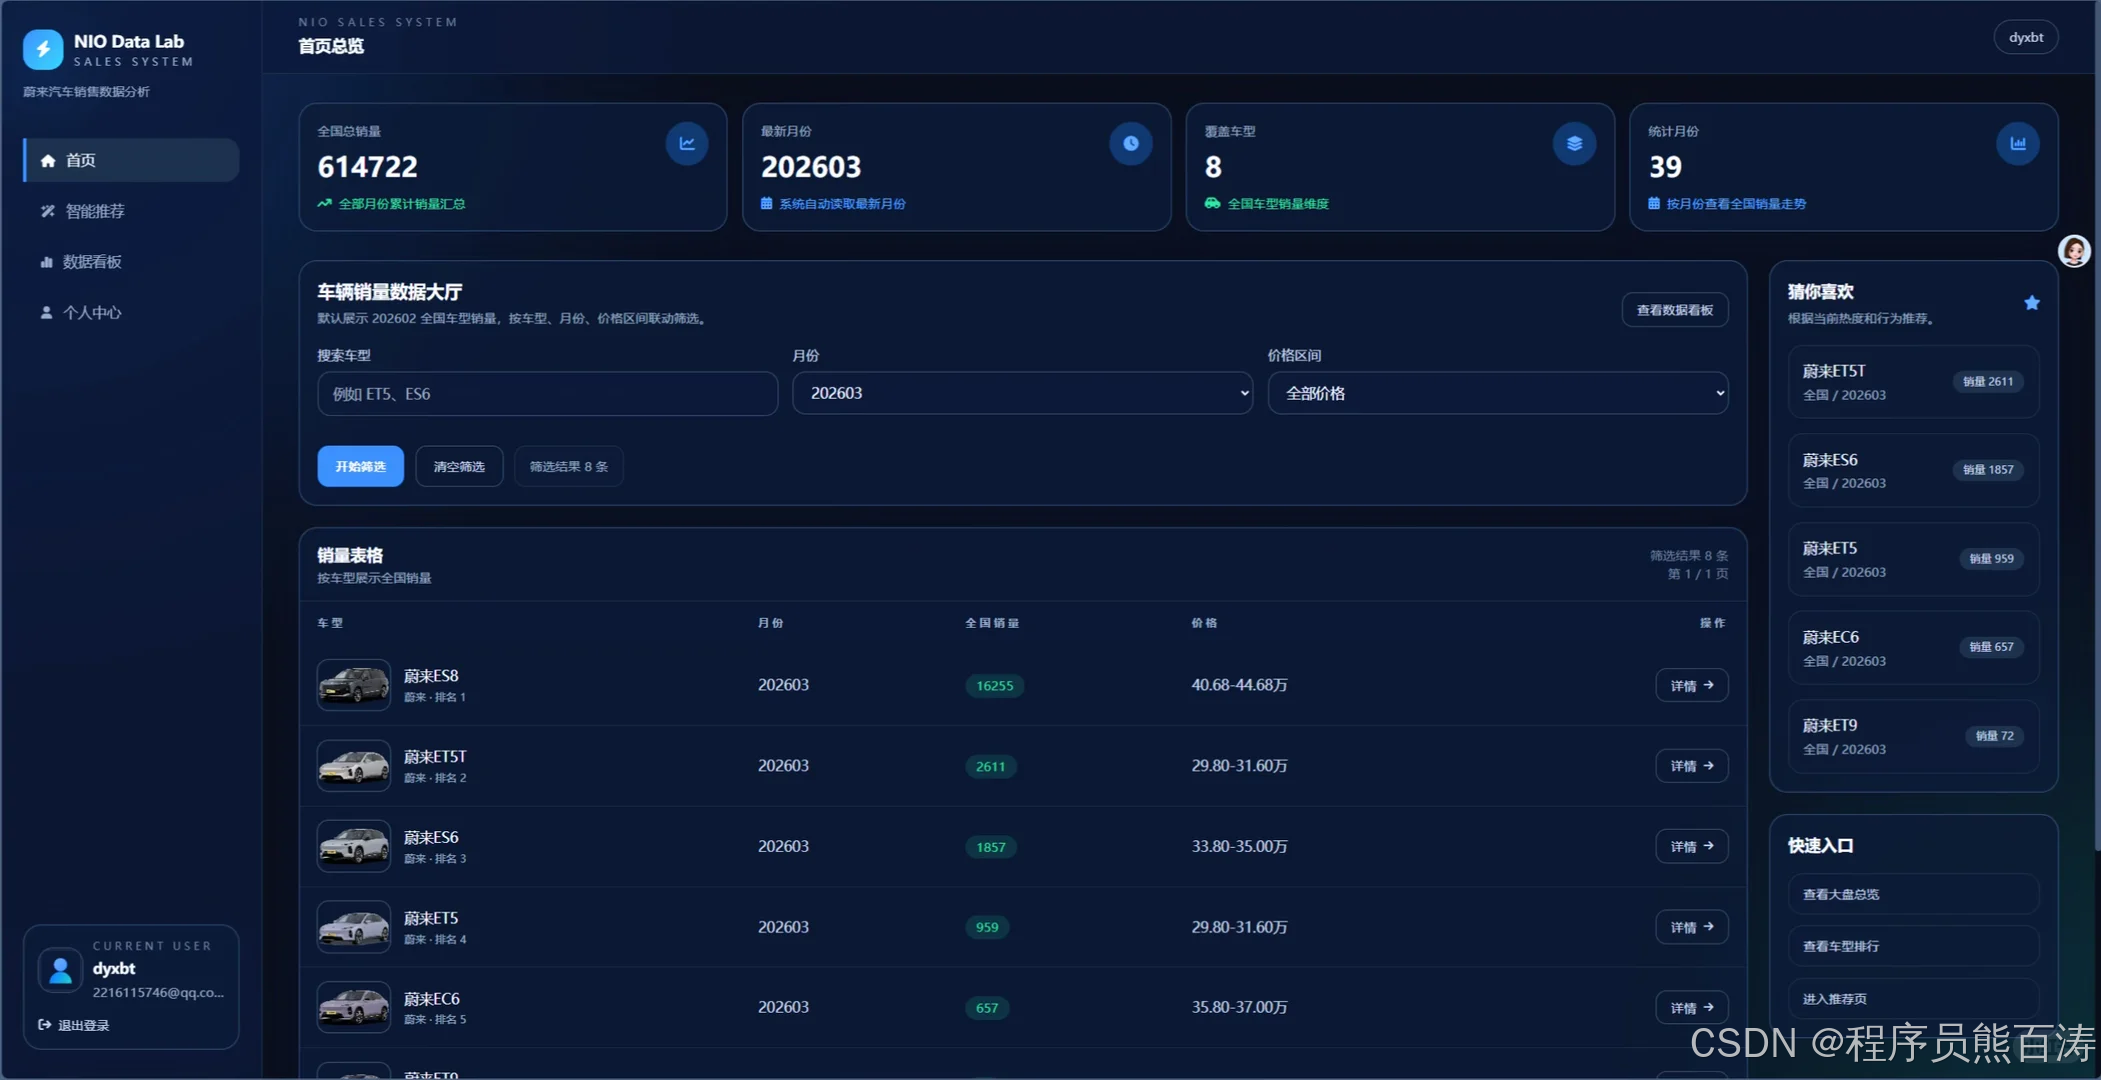
Task: Open the 数据看板 sidebar page
Action: pyautogui.click(x=131, y=262)
